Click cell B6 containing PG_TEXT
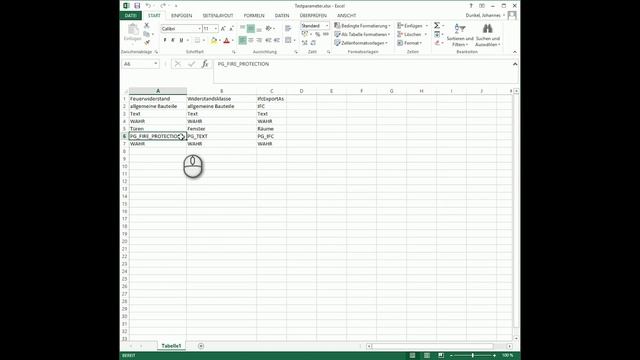Screen dimensions: 640x360 [222, 136]
